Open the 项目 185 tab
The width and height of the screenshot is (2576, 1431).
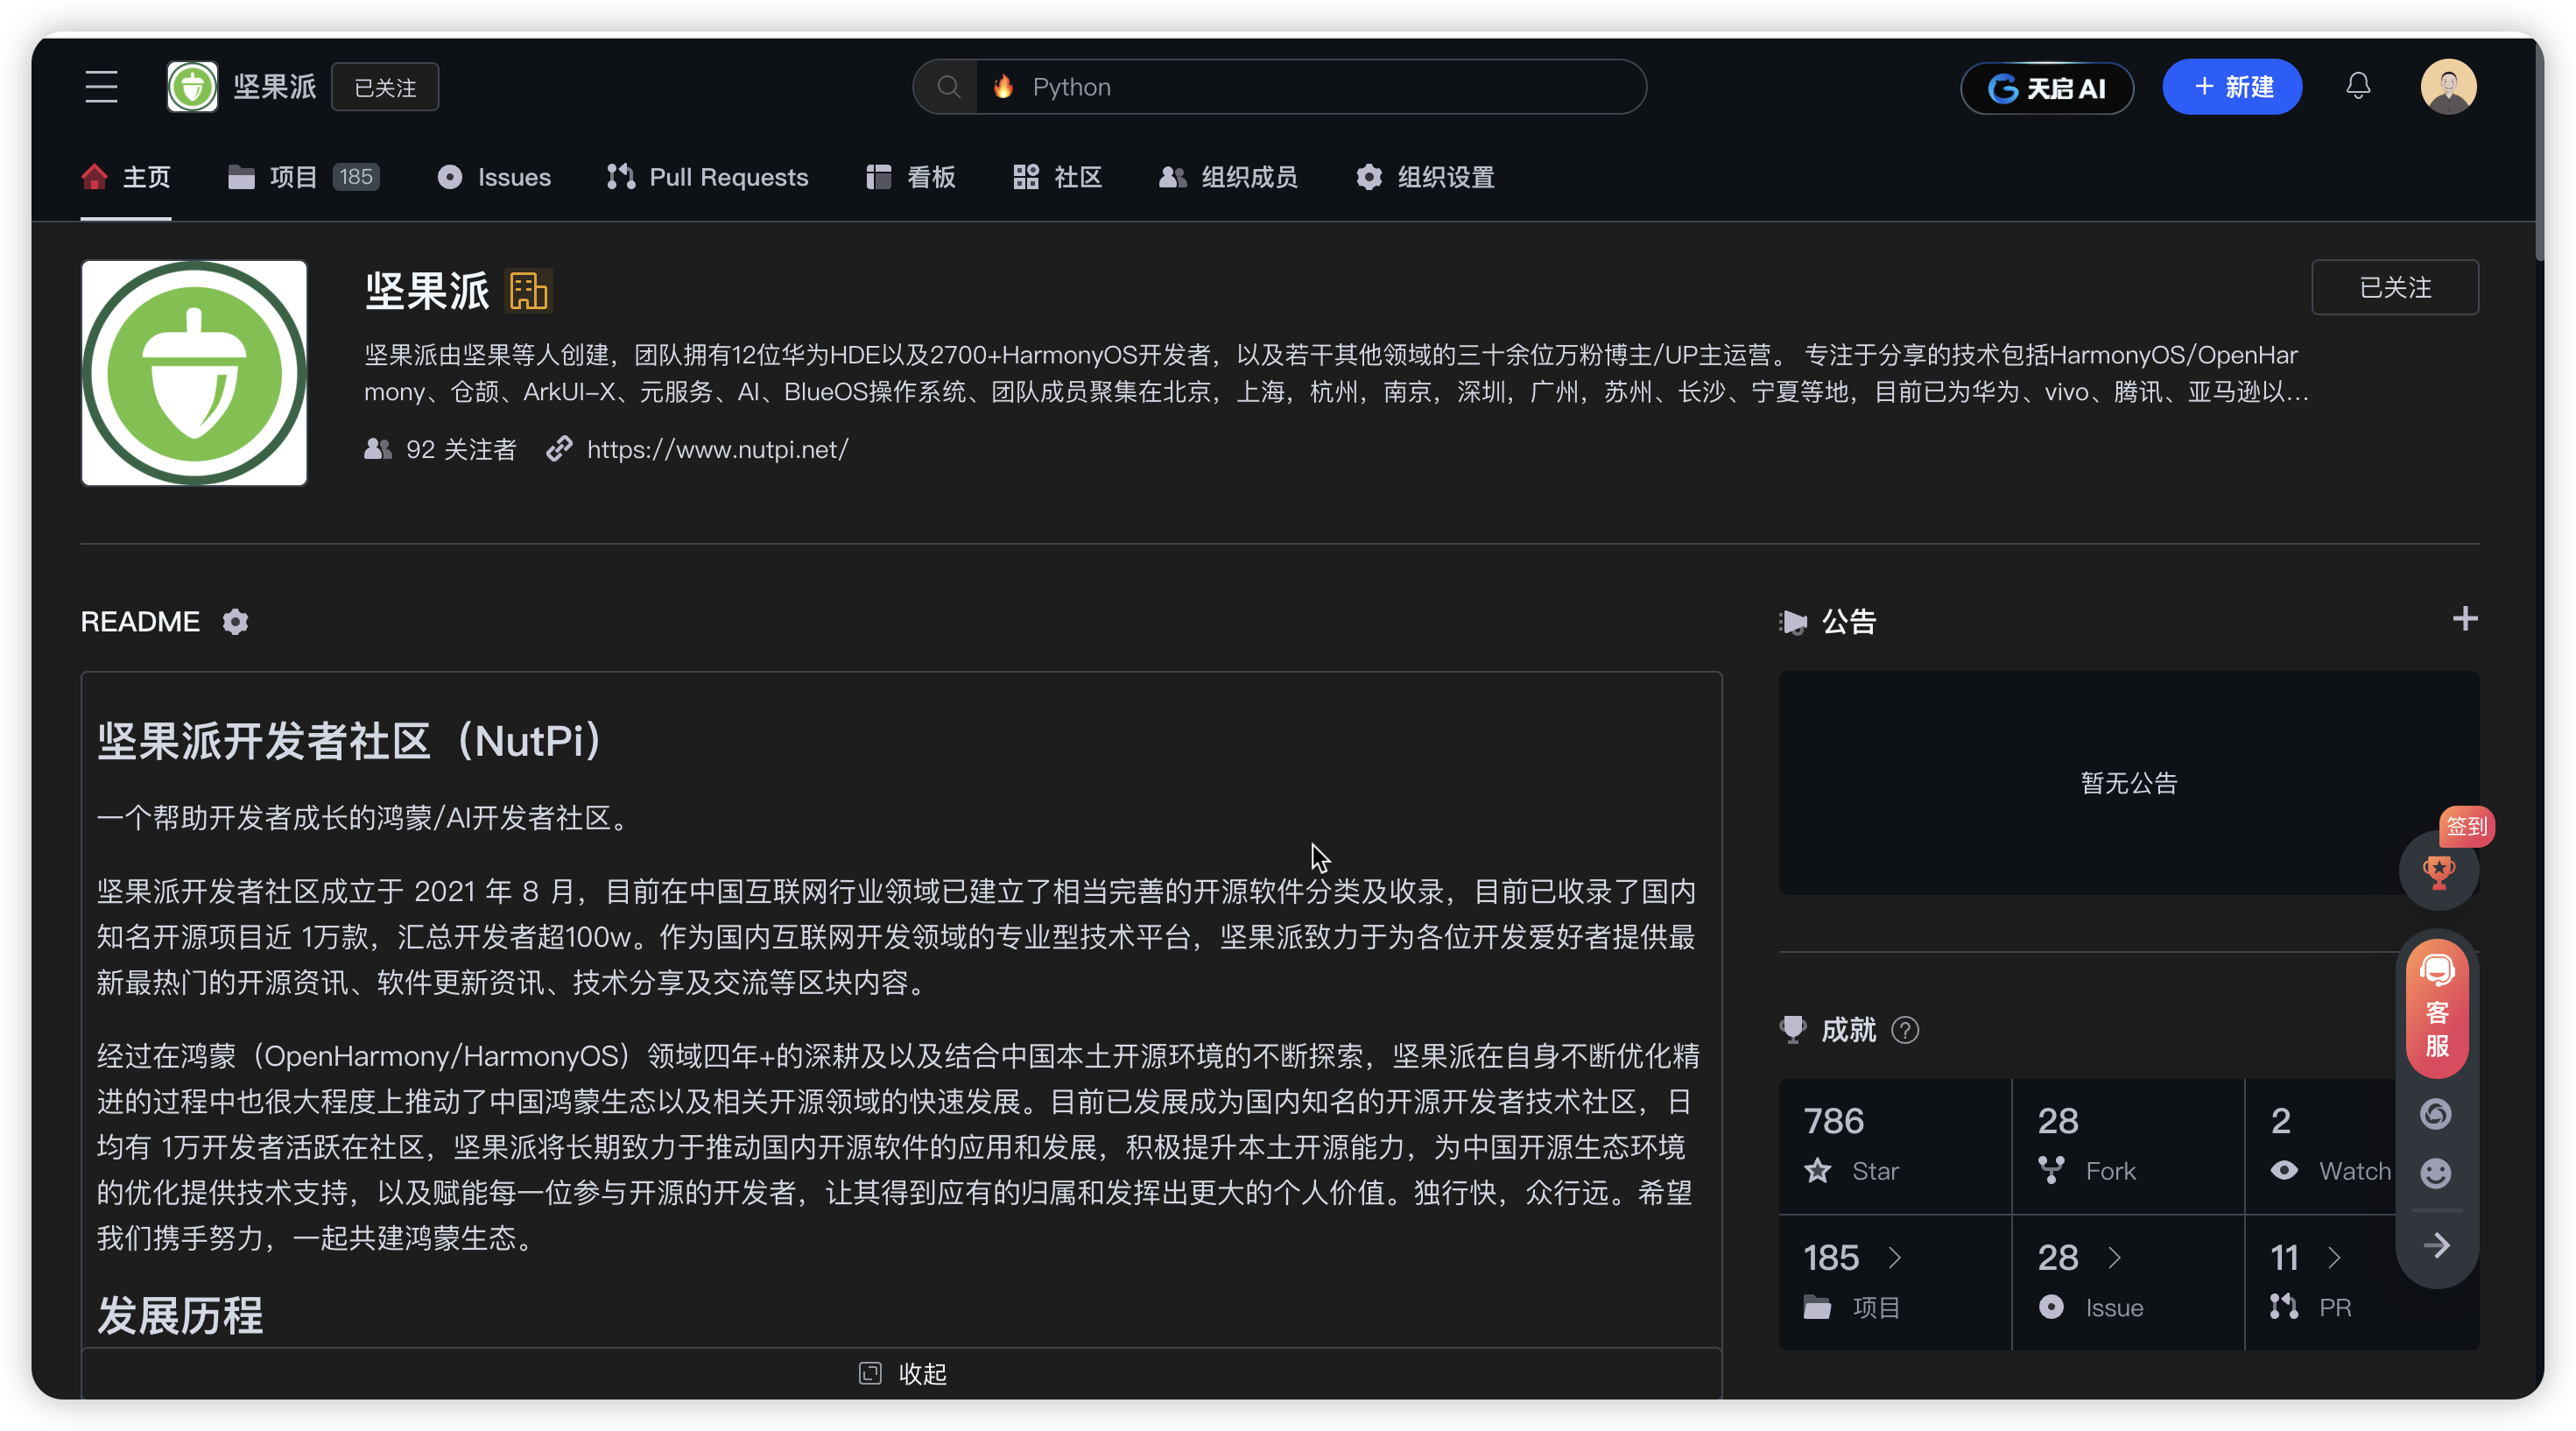pos(303,177)
